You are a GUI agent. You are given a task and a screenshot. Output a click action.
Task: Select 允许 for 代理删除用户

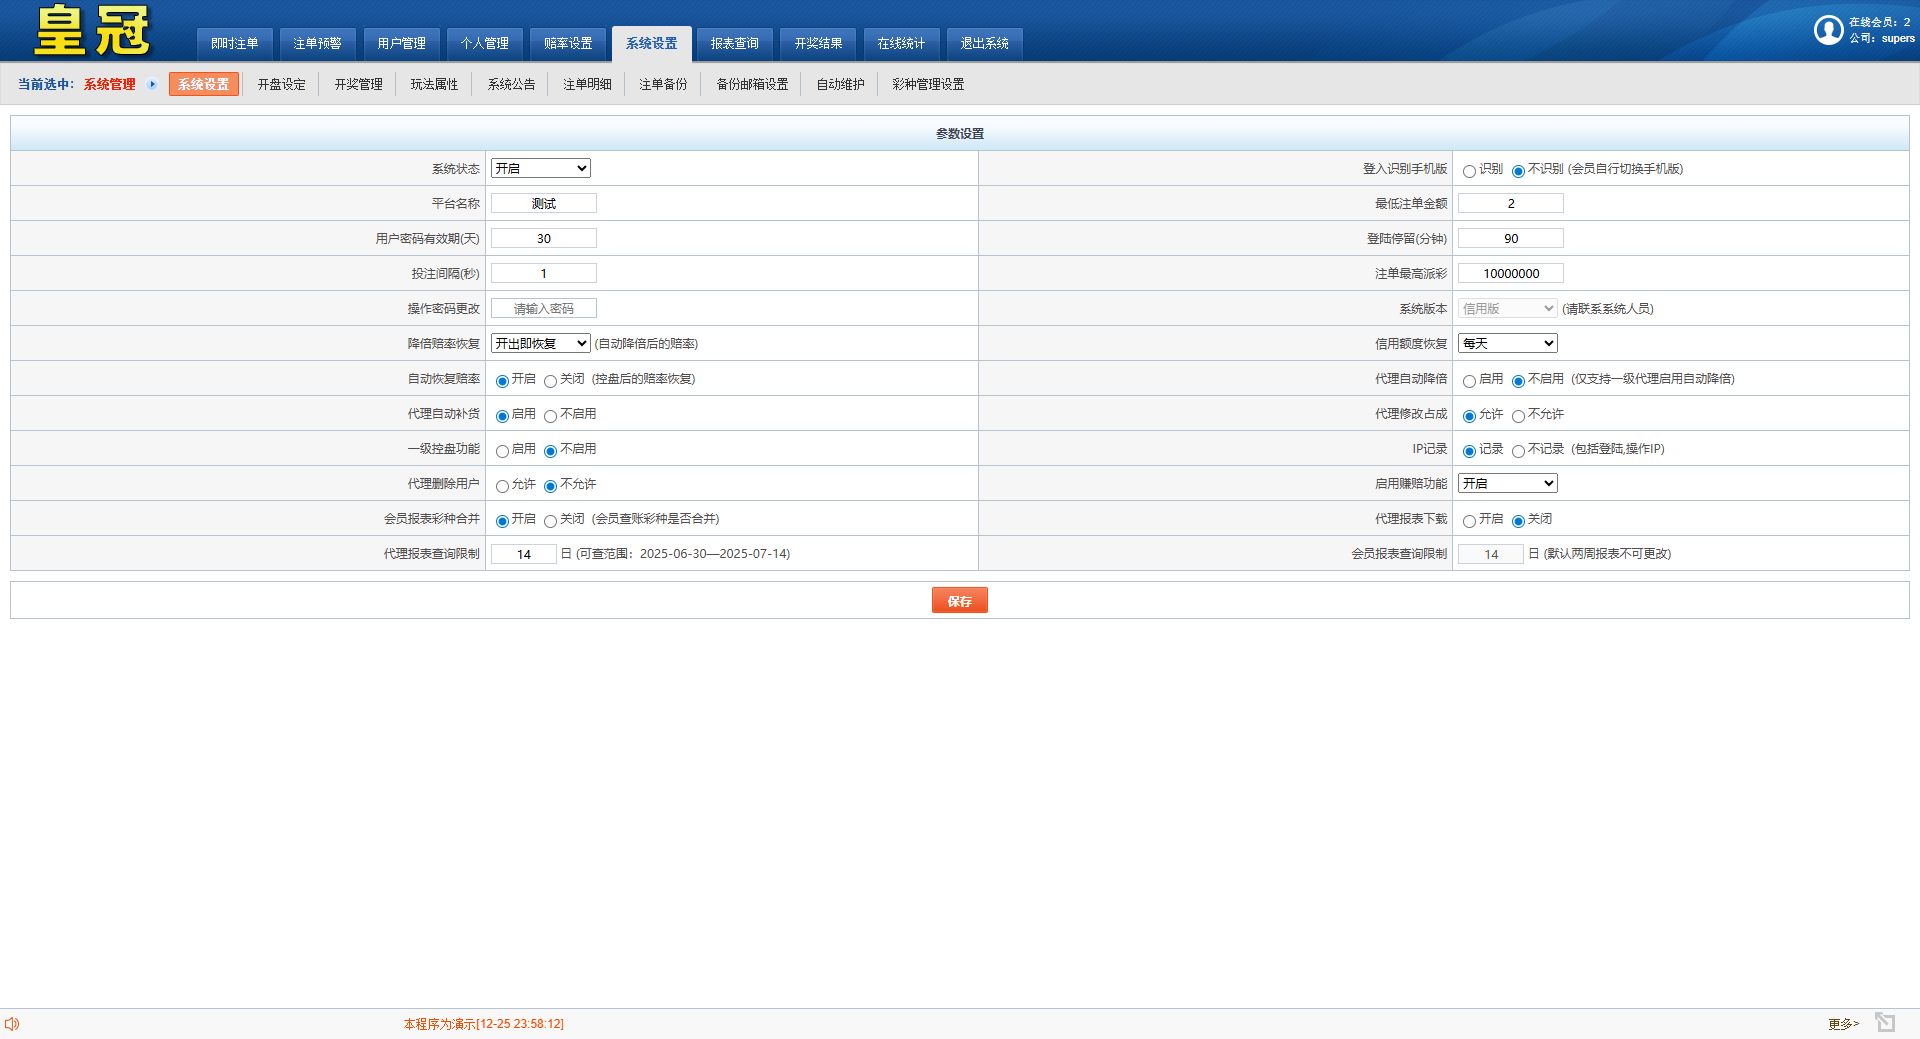pyautogui.click(x=502, y=486)
